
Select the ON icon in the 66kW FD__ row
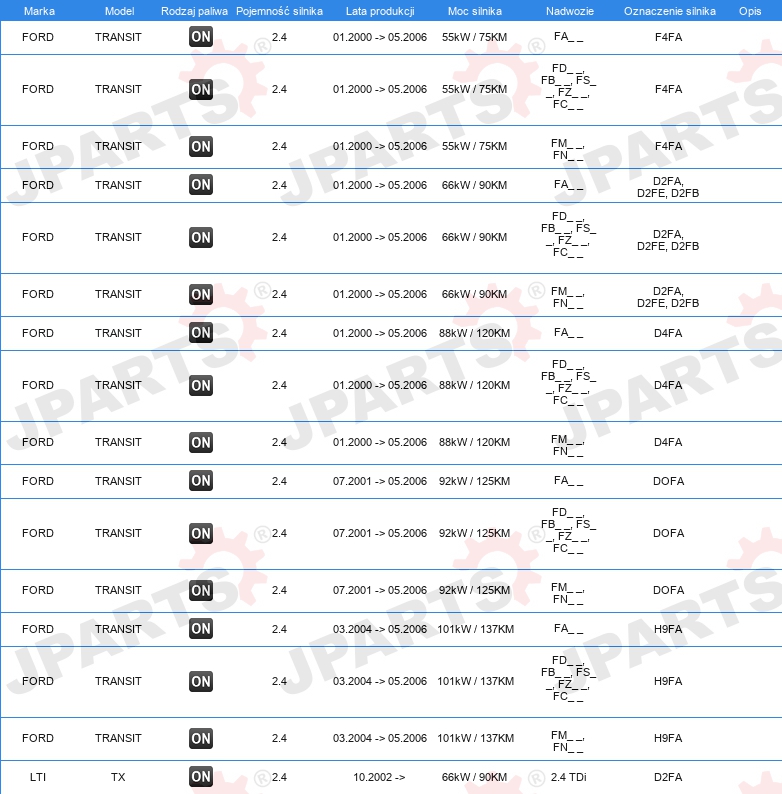click(201, 237)
